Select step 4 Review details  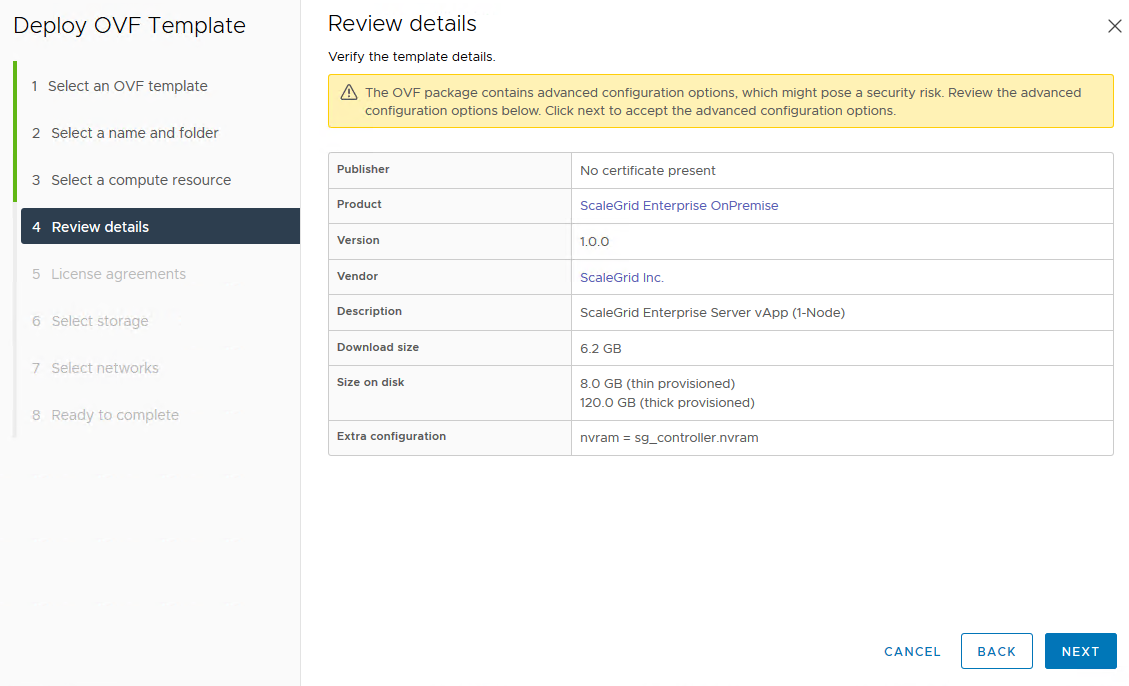point(161,226)
